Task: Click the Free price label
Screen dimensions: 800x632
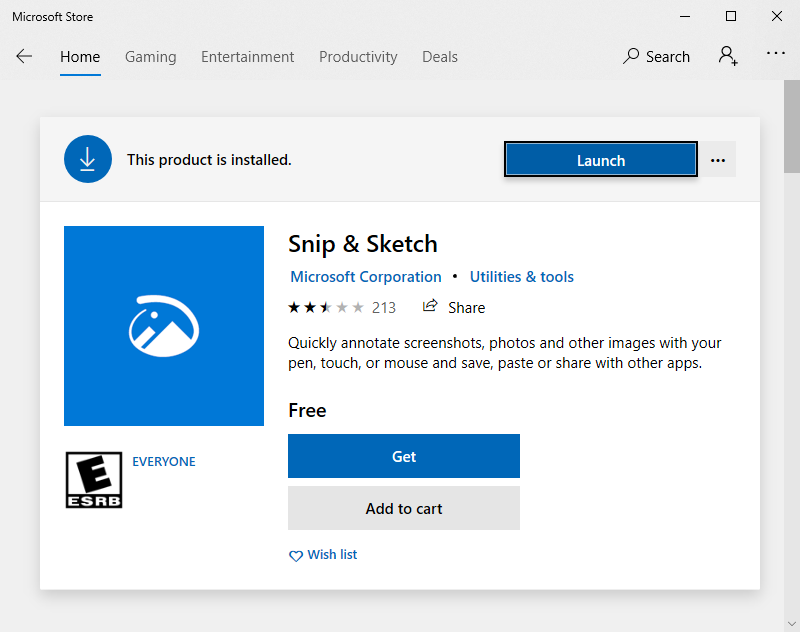Action: 307,410
